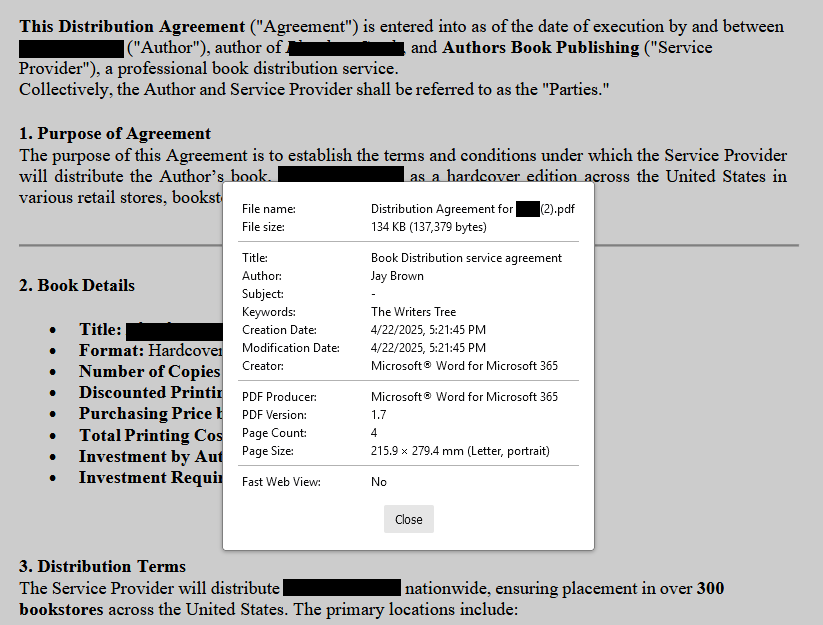Image resolution: width=823 pixels, height=625 pixels.
Task: Click the Close button on properties dialog
Action: click(408, 518)
